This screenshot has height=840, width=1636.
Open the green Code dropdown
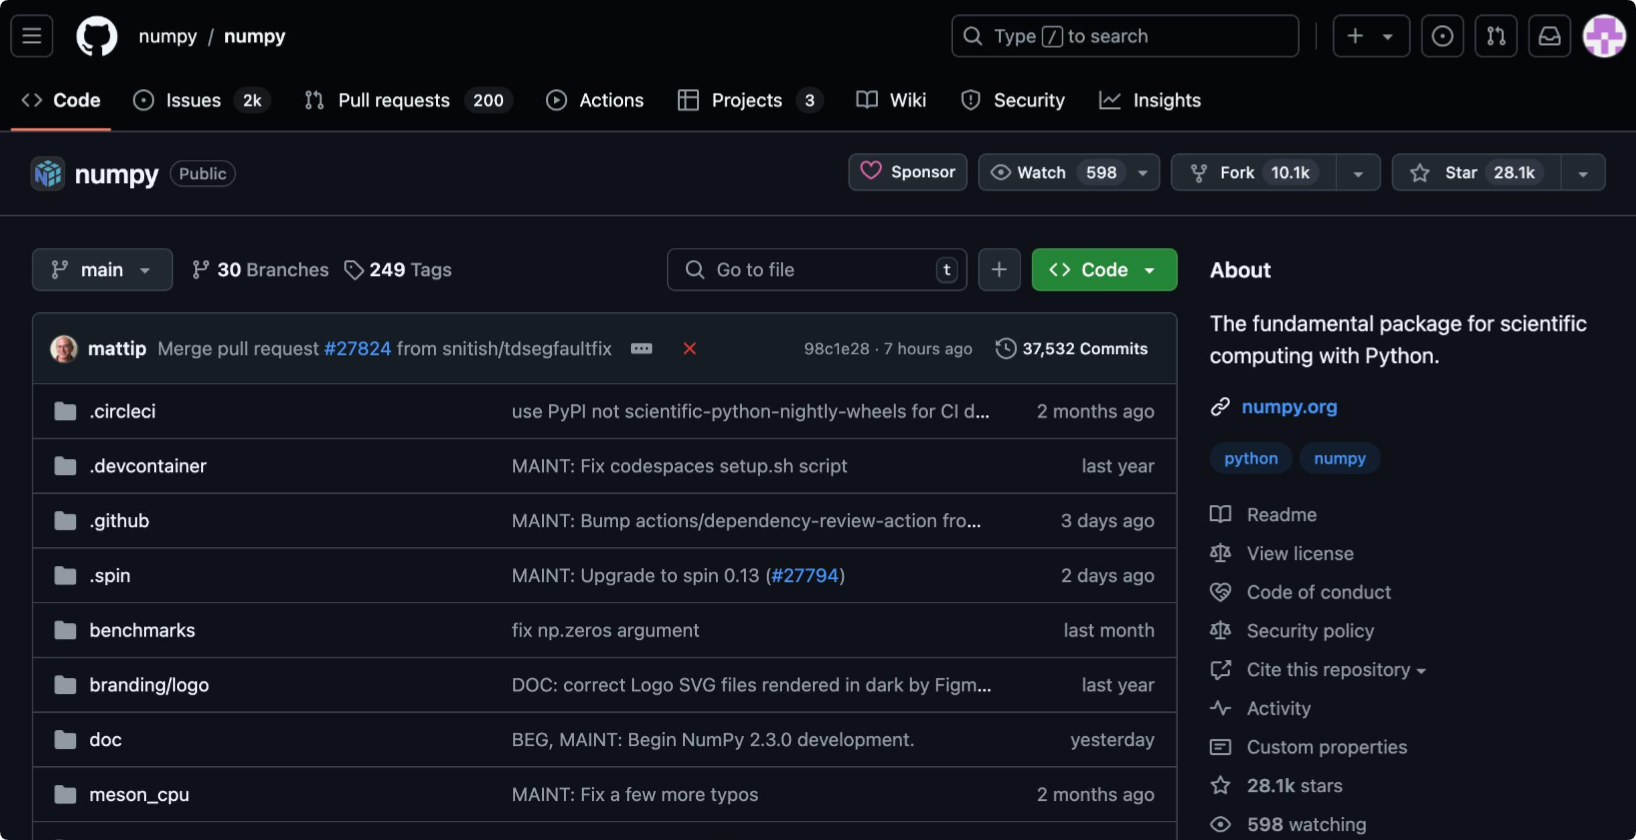click(x=1104, y=270)
